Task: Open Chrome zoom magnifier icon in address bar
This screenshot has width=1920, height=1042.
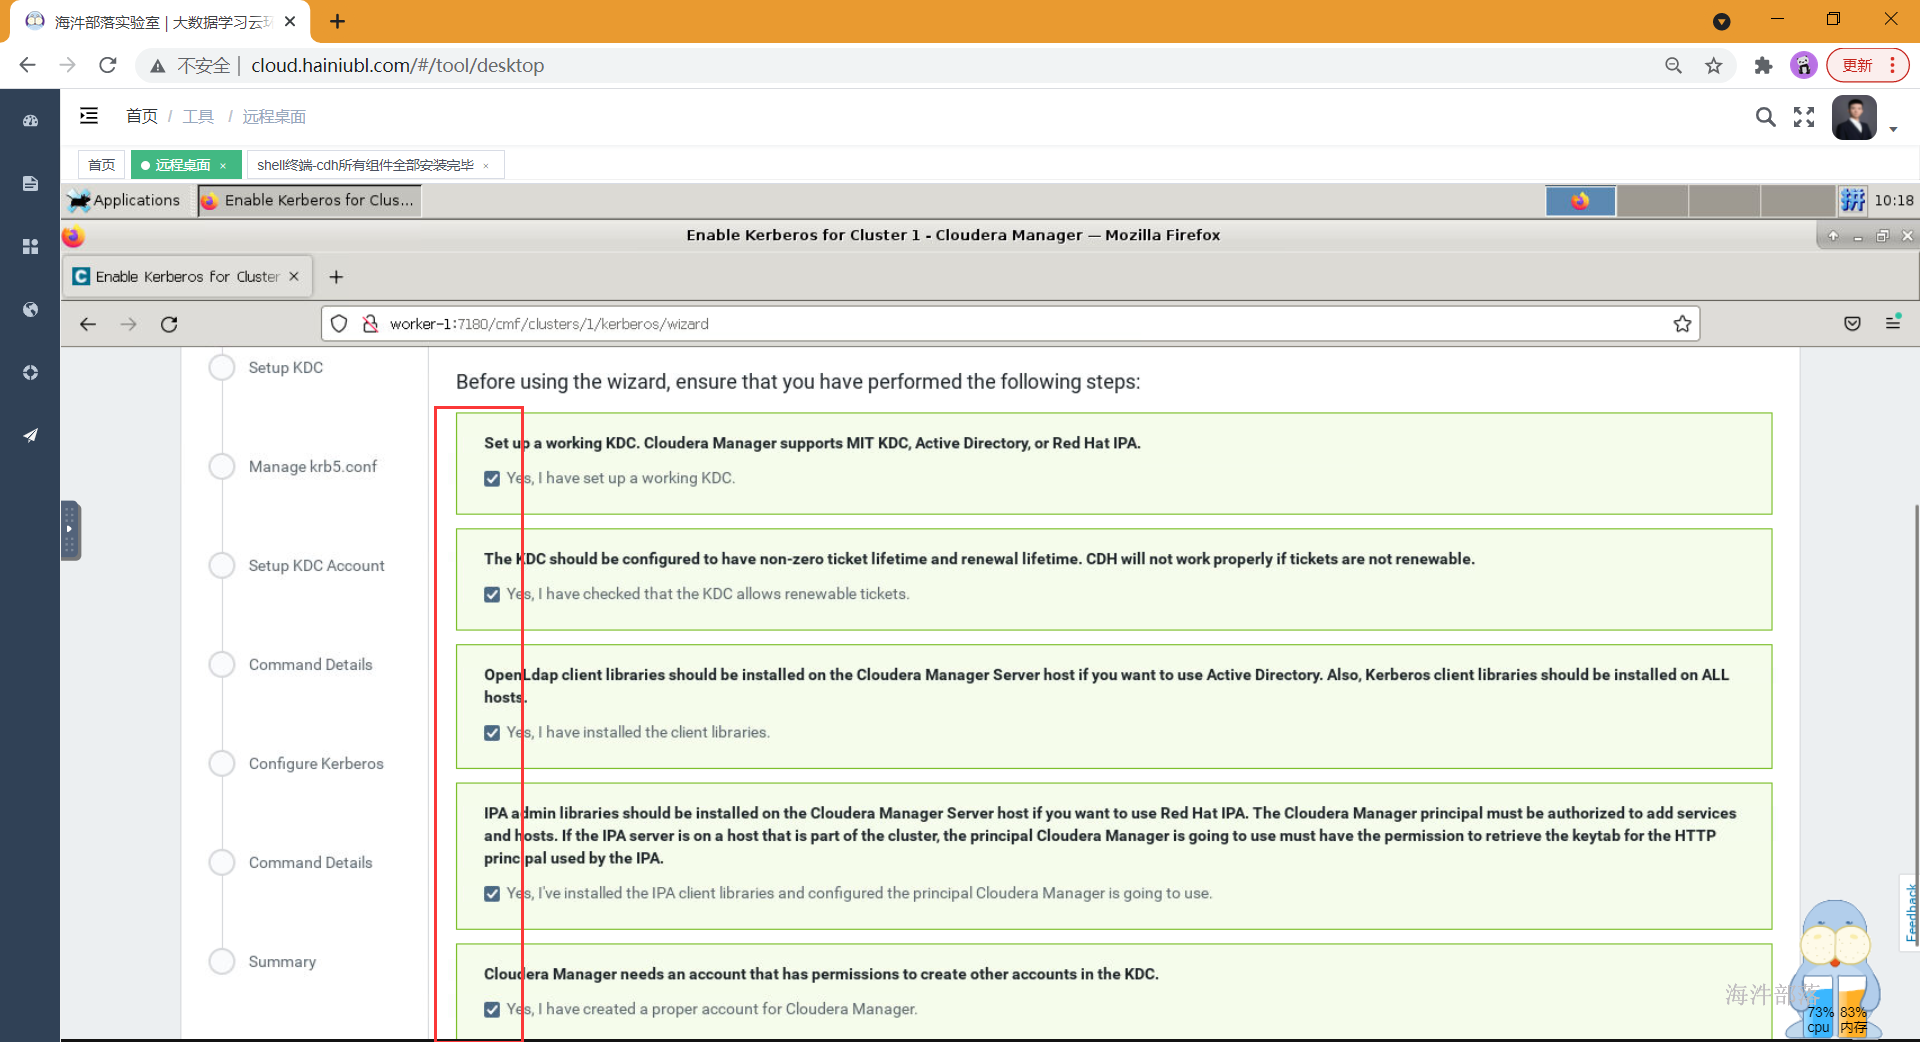Action: (x=1673, y=65)
